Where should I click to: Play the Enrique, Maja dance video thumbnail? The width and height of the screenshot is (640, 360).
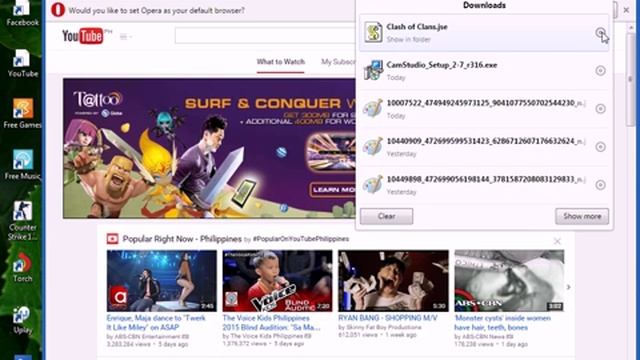pyautogui.click(x=162, y=281)
